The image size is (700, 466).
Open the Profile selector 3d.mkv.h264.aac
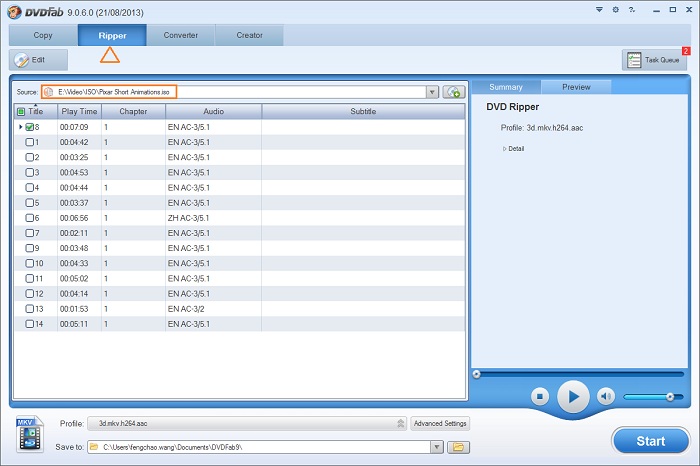(x=247, y=423)
